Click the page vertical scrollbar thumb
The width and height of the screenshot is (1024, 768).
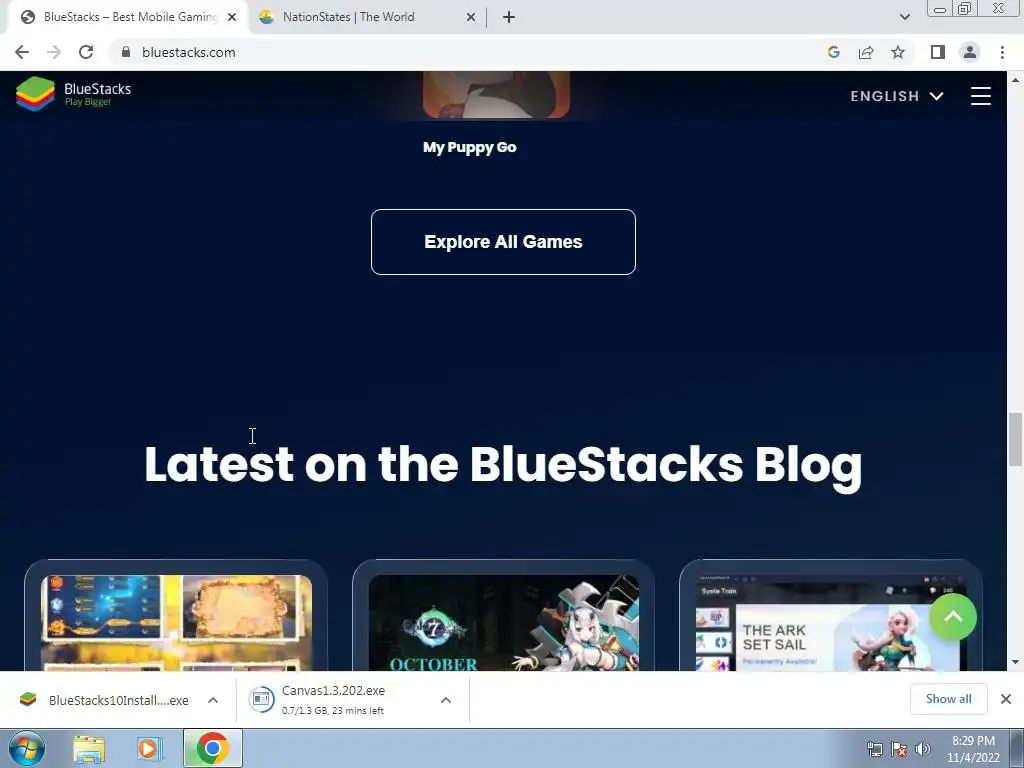coord(1016,440)
